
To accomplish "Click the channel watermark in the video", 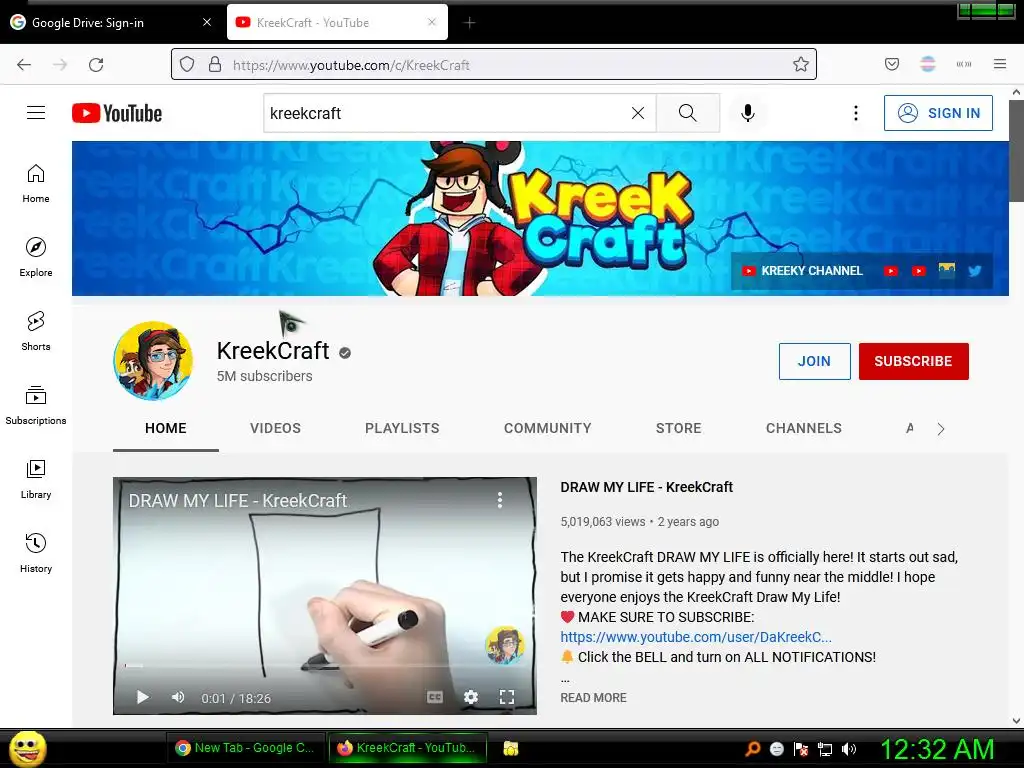I will [x=504, y=645].
